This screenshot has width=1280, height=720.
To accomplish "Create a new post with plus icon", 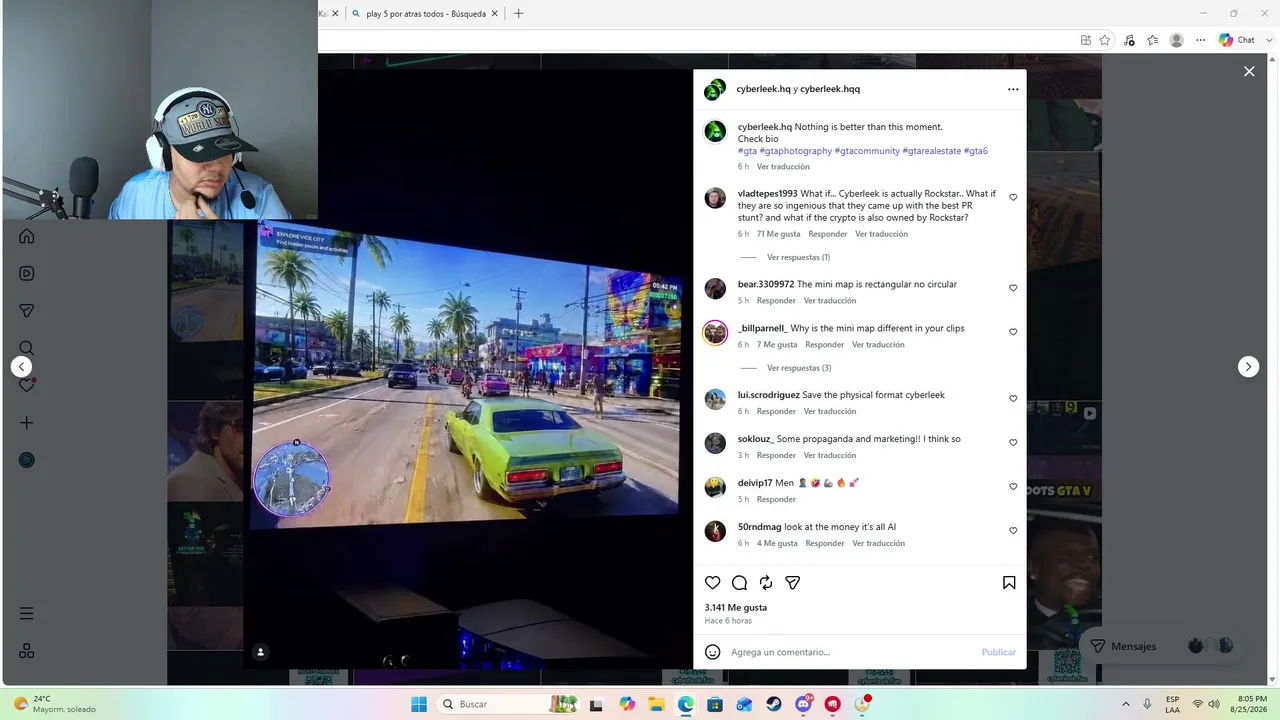I will pos(27,423).
